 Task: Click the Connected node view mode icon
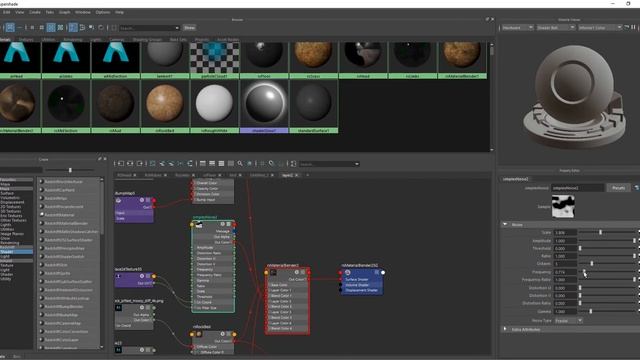(212, 164)
